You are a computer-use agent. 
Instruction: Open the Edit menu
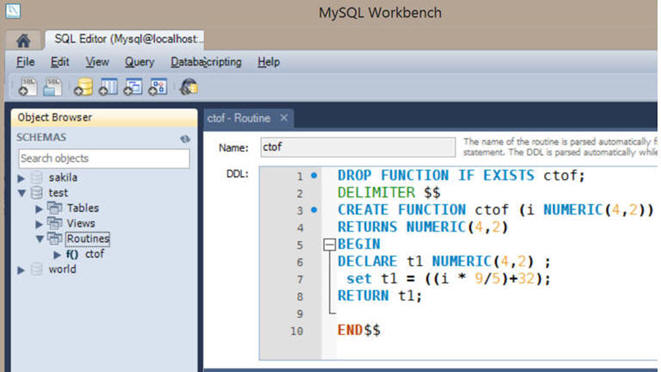(x=60, y=62)
